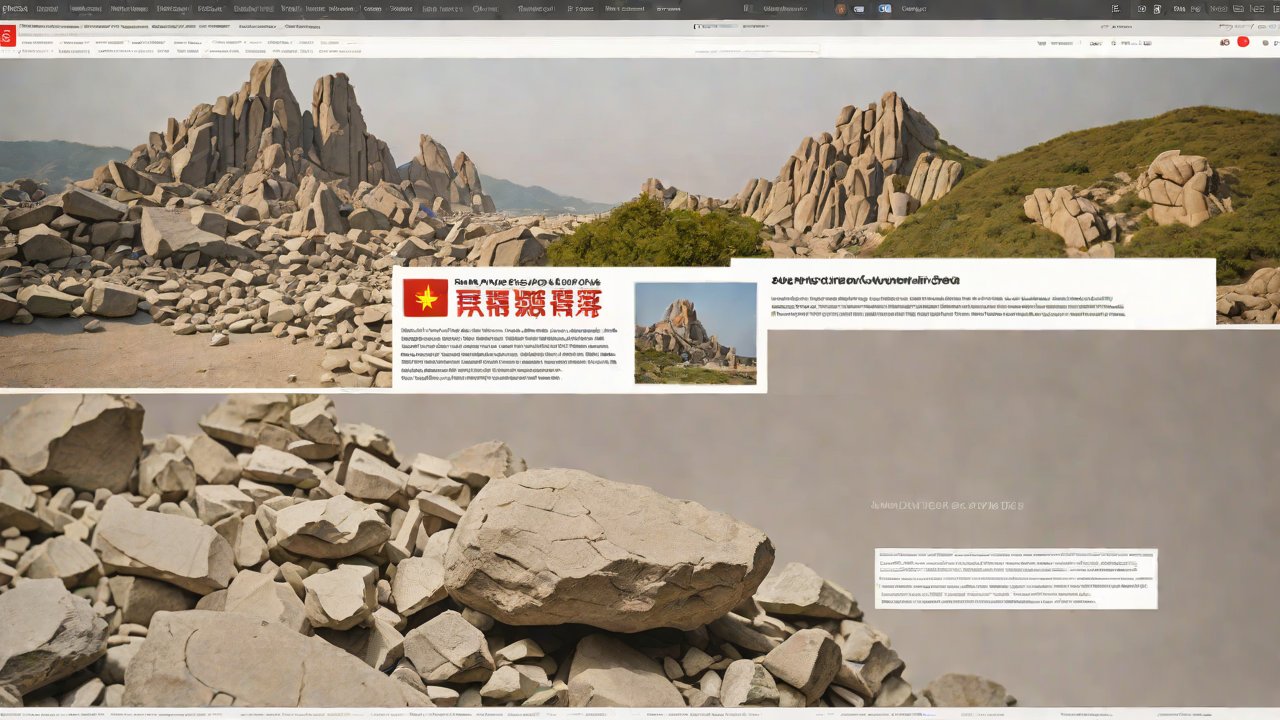Open the first menu in the top menu bar
This screenshot has width=1280, height=720.
(x=14, y=9)
